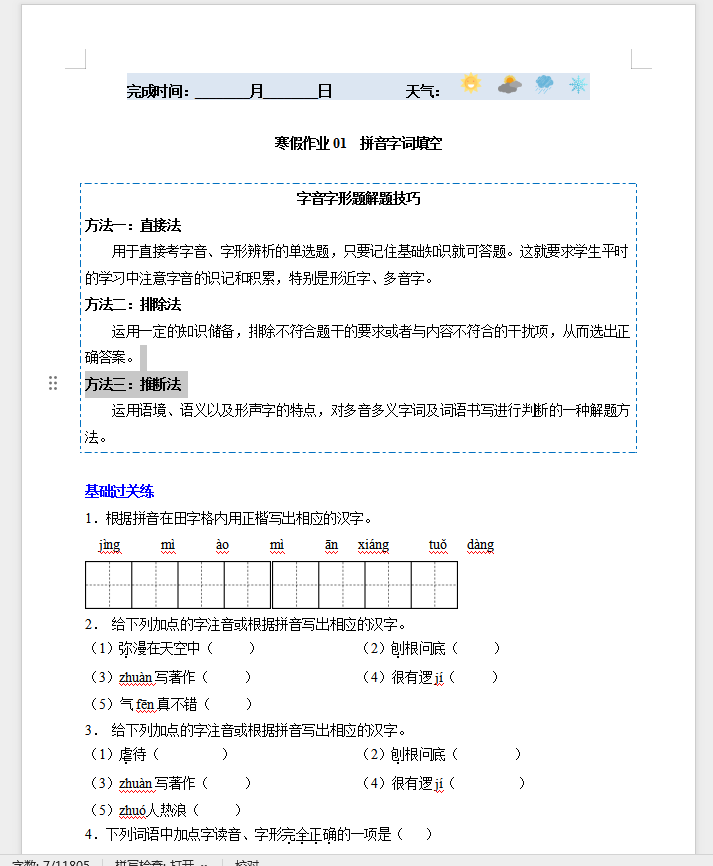Screen dimensions: 713x866
Task: Click item (5) zhuó人热浪
Action: click(x=165, y=810)
